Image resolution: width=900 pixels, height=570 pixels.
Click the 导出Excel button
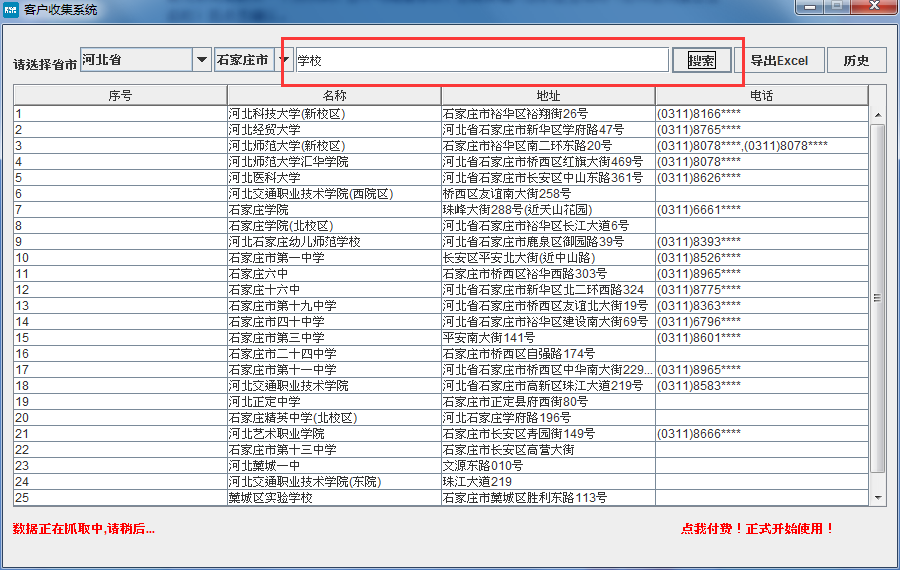pyautogui.click(x=779, y=60)
